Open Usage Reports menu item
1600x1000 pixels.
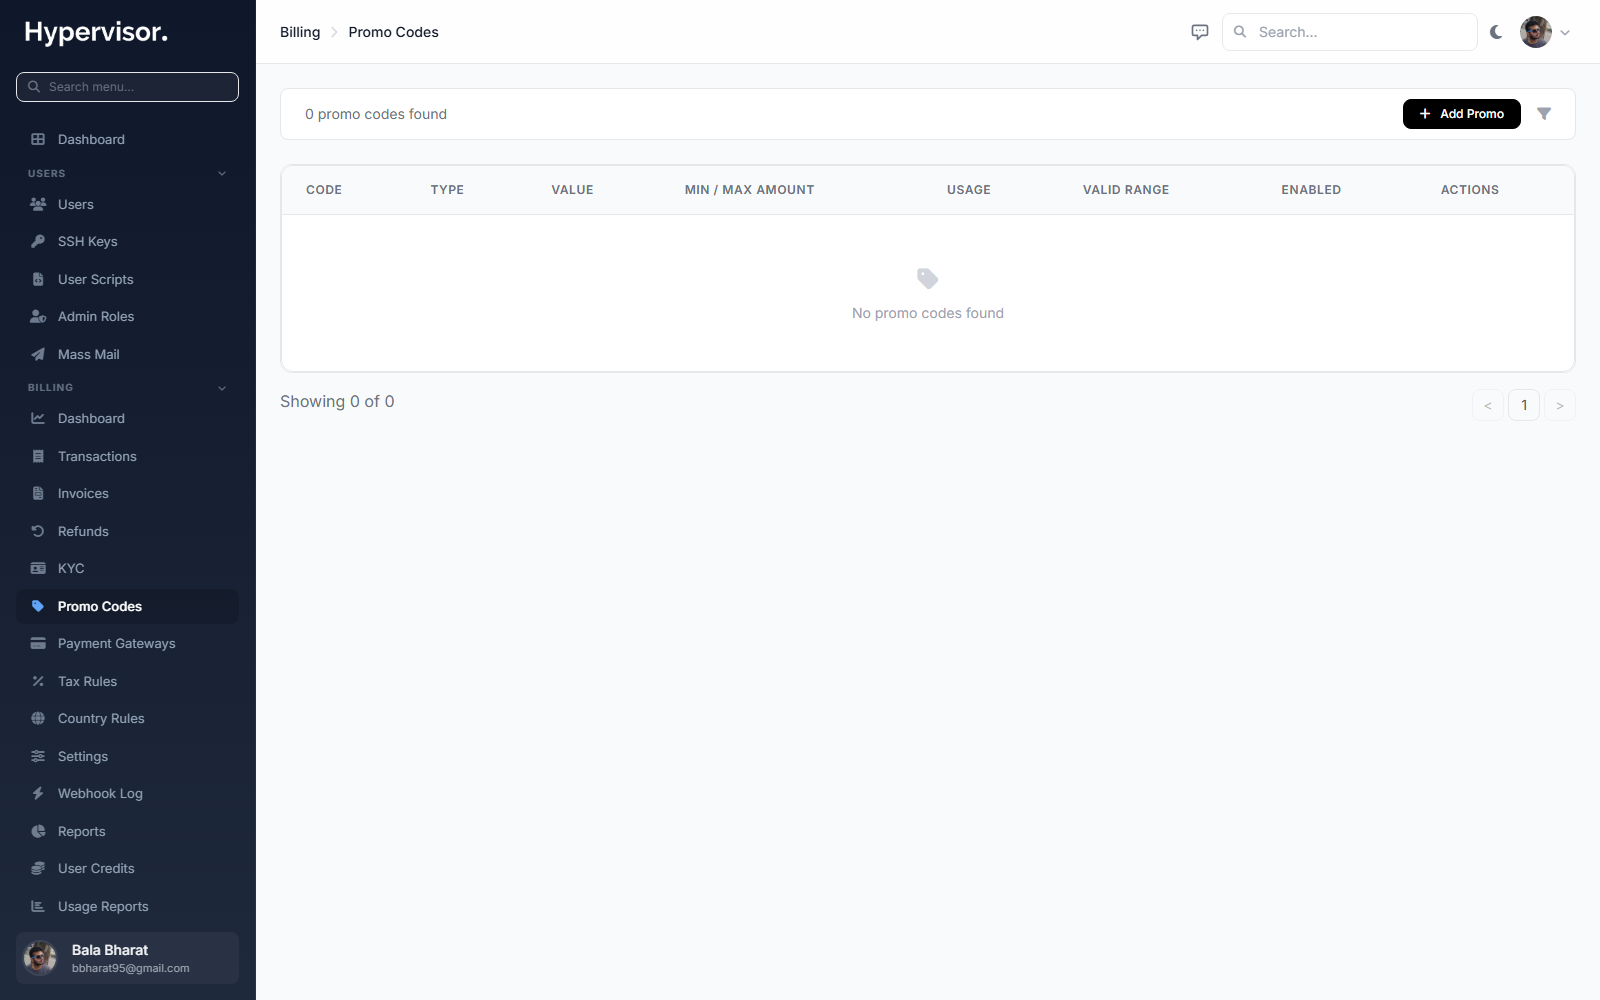127,906
